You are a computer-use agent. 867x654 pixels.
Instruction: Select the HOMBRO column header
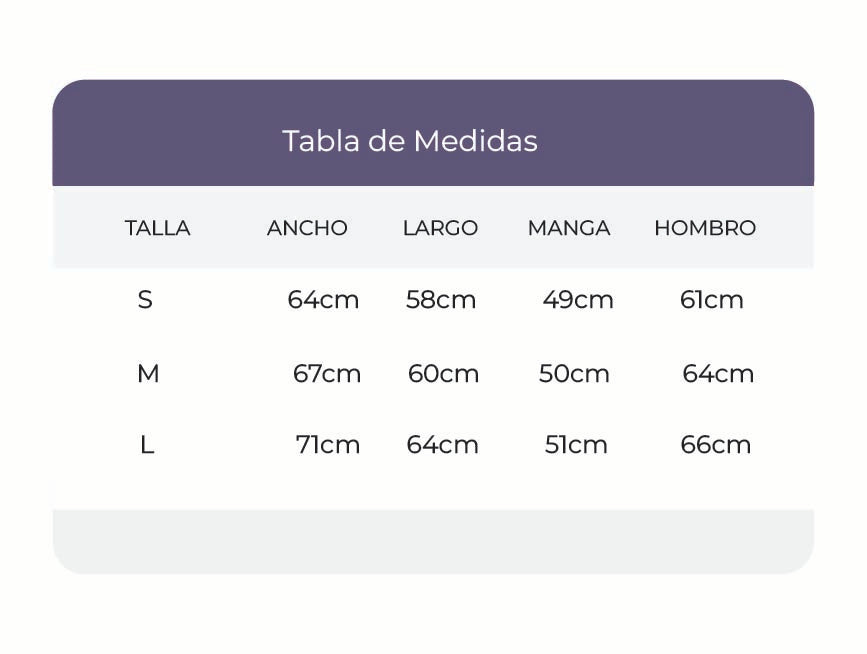pyautogui.click(x=705, y=228)
